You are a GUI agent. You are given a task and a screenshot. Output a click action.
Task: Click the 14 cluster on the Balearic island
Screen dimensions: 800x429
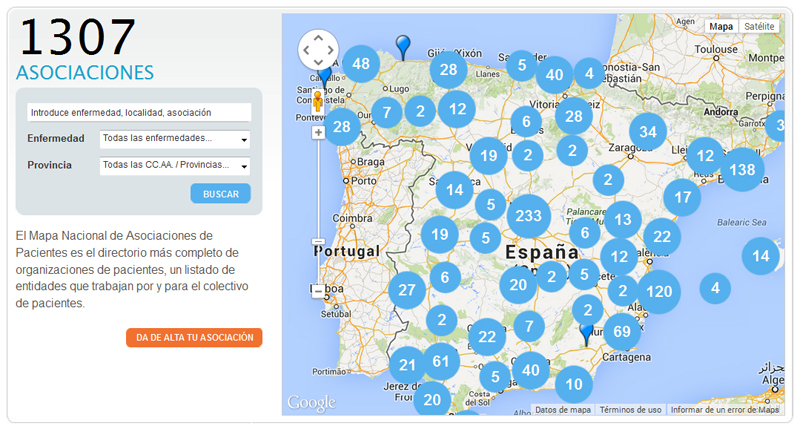pyautogui.click(x=761, y=256)
